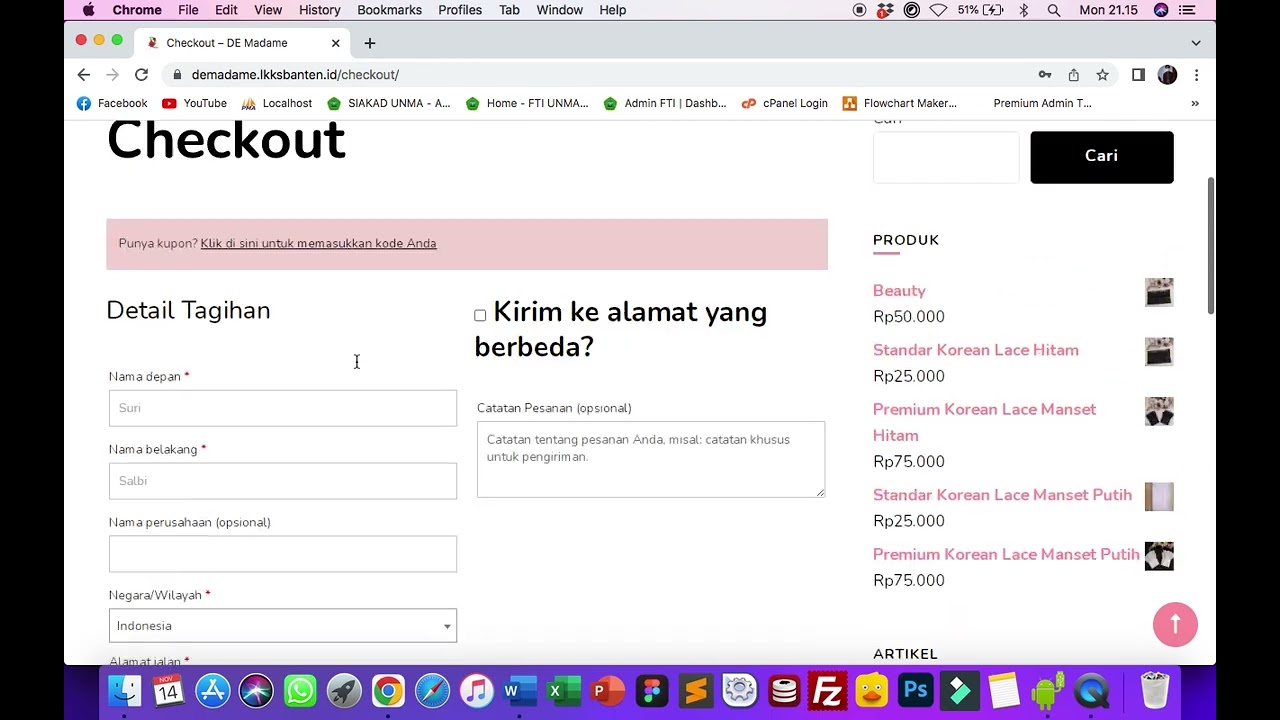Screen dimensions: 1280x720
Task: Open the cPanel Login bookmark
Action: pyautogui.click(x=784, y=103)
